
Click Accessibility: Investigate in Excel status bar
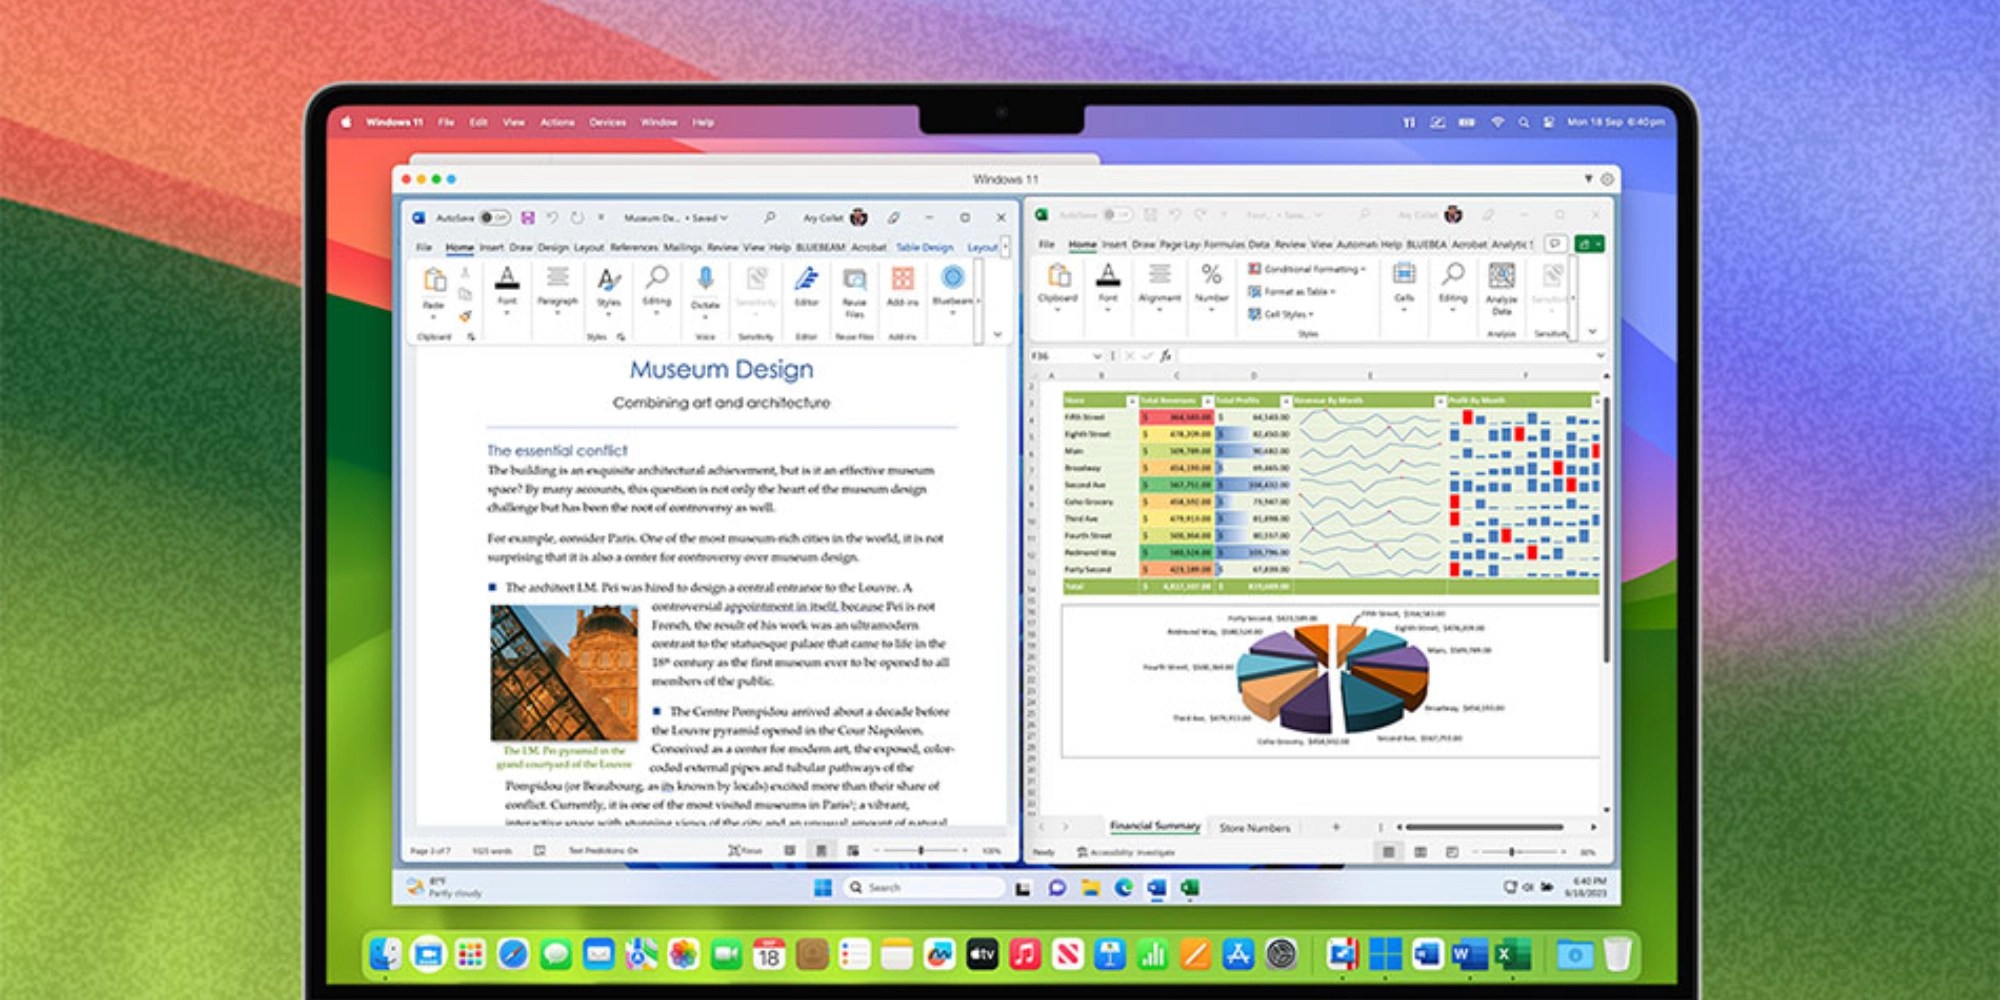point(1126,852)
